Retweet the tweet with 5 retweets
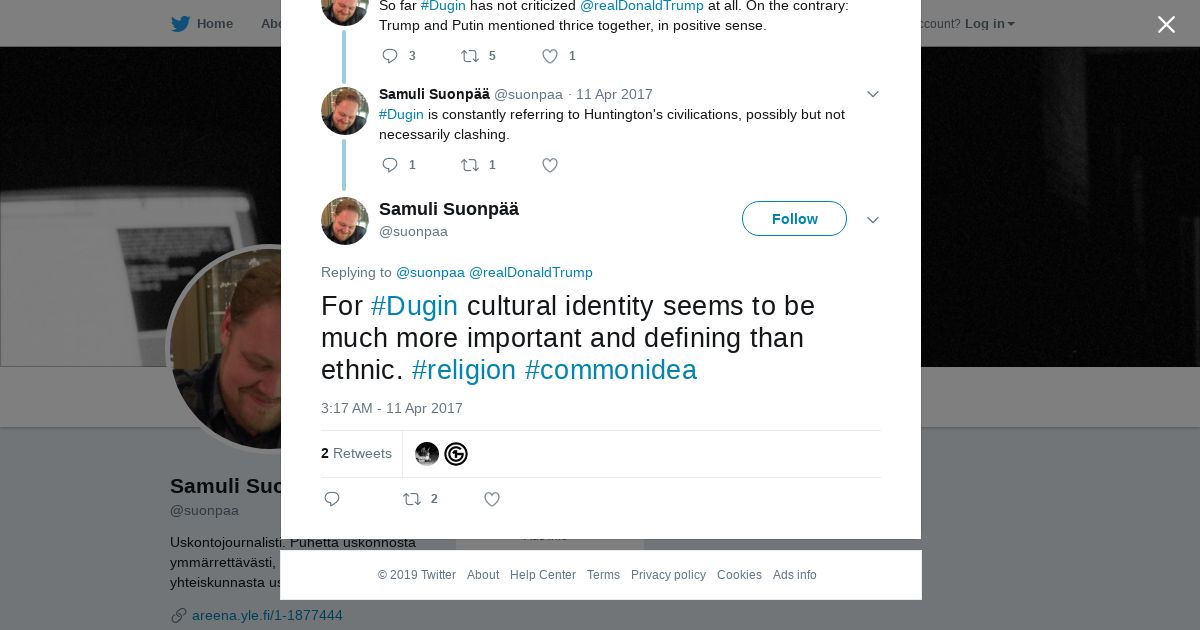Image resolution: width=1200 pixels, height=630 pixels. (478, 56)
